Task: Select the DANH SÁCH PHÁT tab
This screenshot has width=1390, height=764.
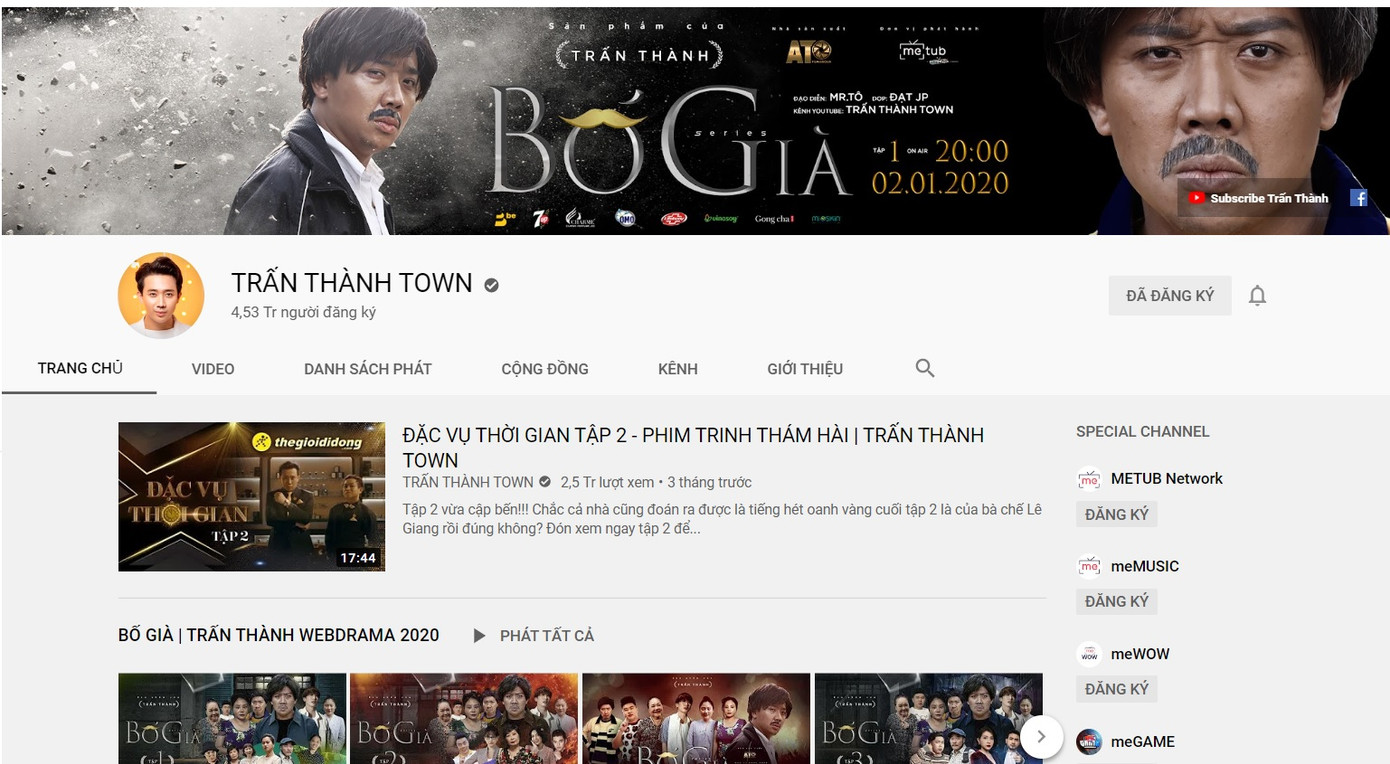Action: pyautogui.click(x=368, y=368)
